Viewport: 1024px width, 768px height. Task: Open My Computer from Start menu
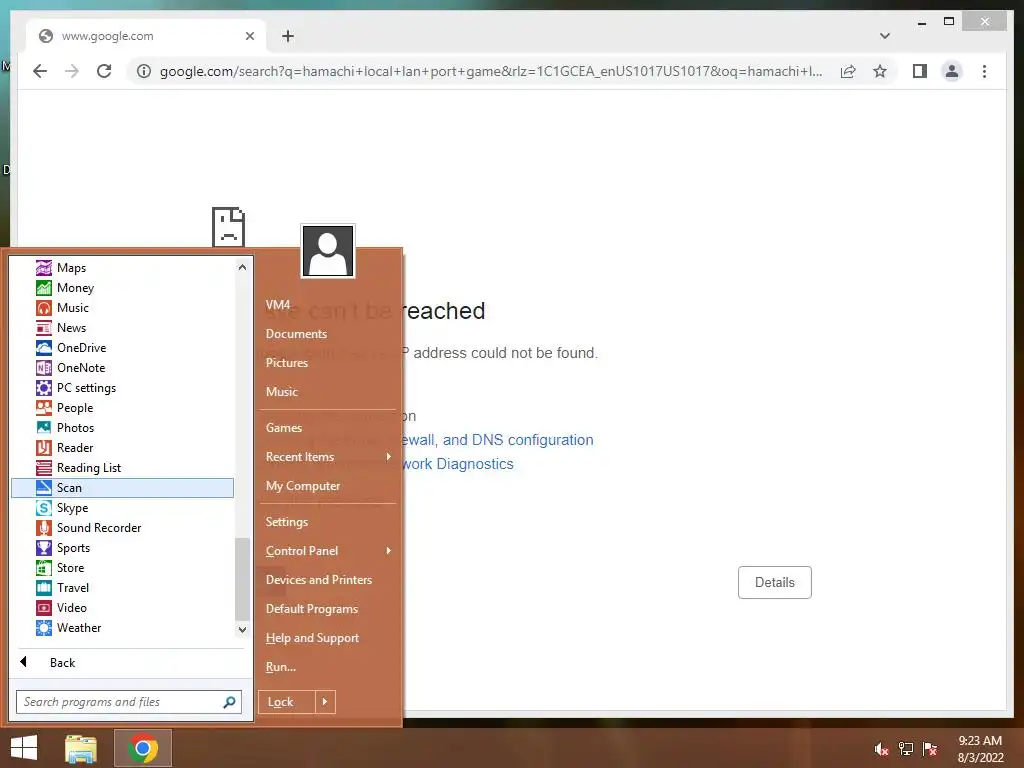(302, 486)
